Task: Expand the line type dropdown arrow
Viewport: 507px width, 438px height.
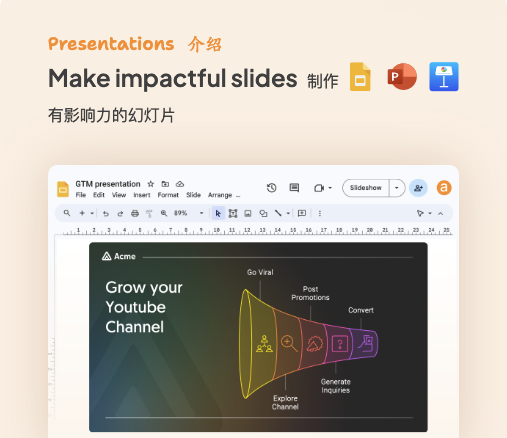Action: tap(288, 213)
